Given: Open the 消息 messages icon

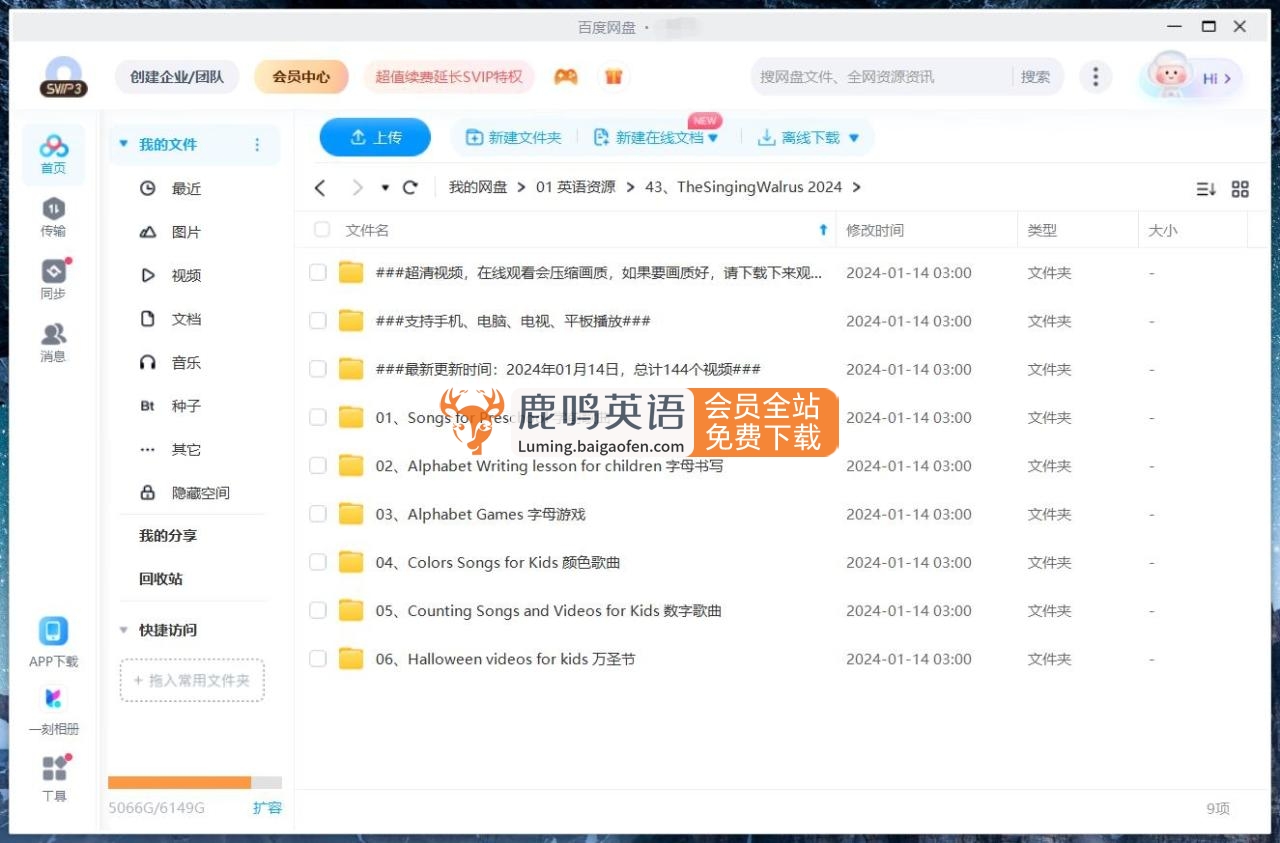Looking at the screenshot, I should pyautogui.click(x=53, y=342).
